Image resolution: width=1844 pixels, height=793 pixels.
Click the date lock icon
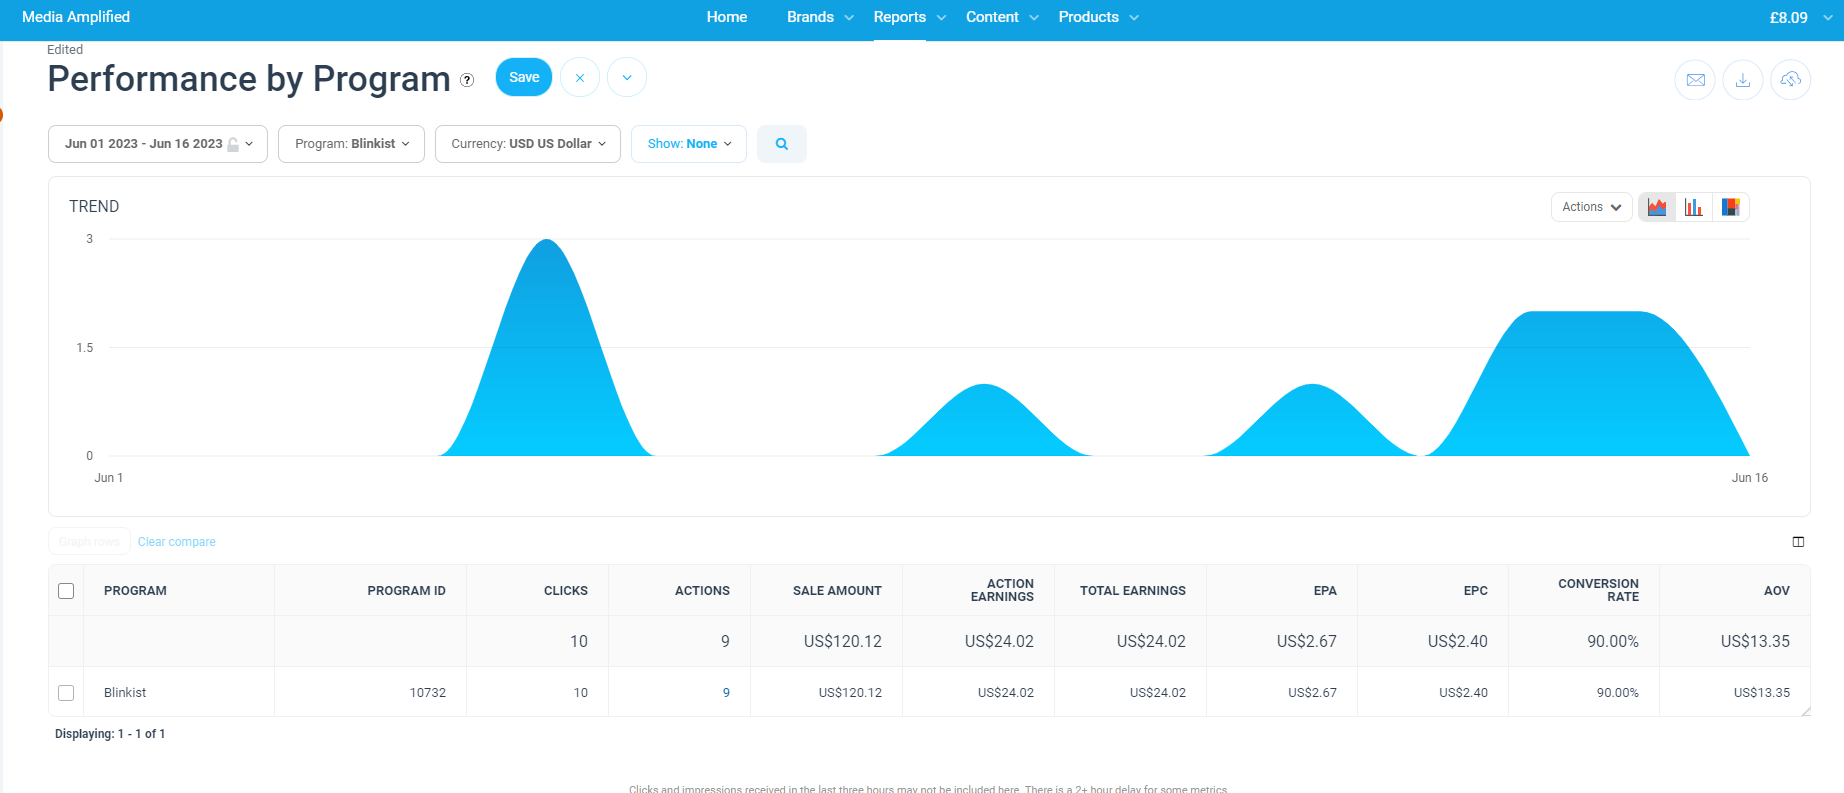click(233, 144)
